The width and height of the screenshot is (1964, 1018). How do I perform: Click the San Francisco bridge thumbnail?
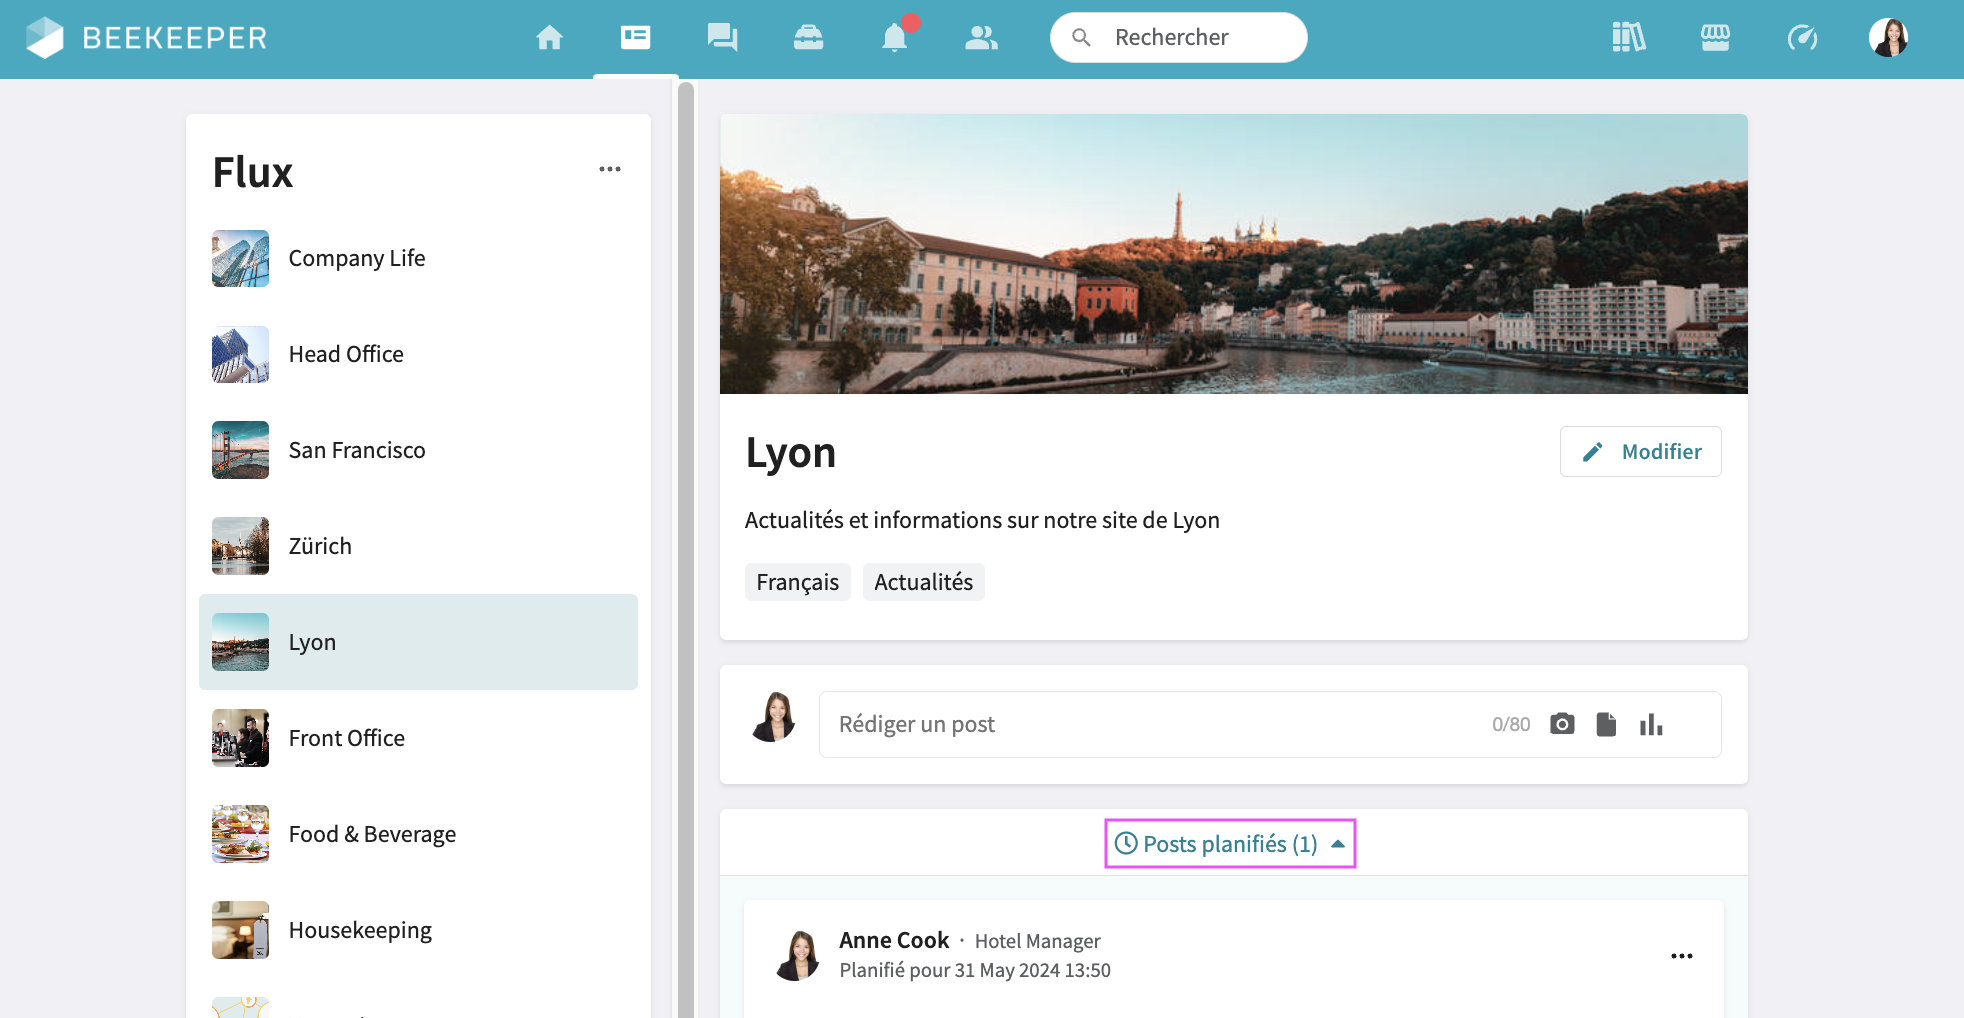(240, 450)
